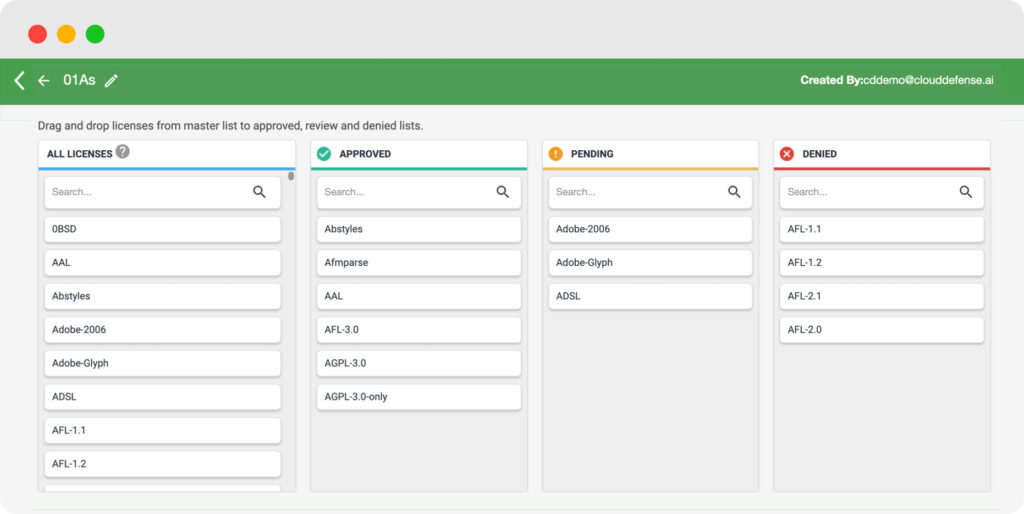Screen dimensions: 1024x514
Task: Select 0BSD in the All Licenses list
Action: (162, 229)
